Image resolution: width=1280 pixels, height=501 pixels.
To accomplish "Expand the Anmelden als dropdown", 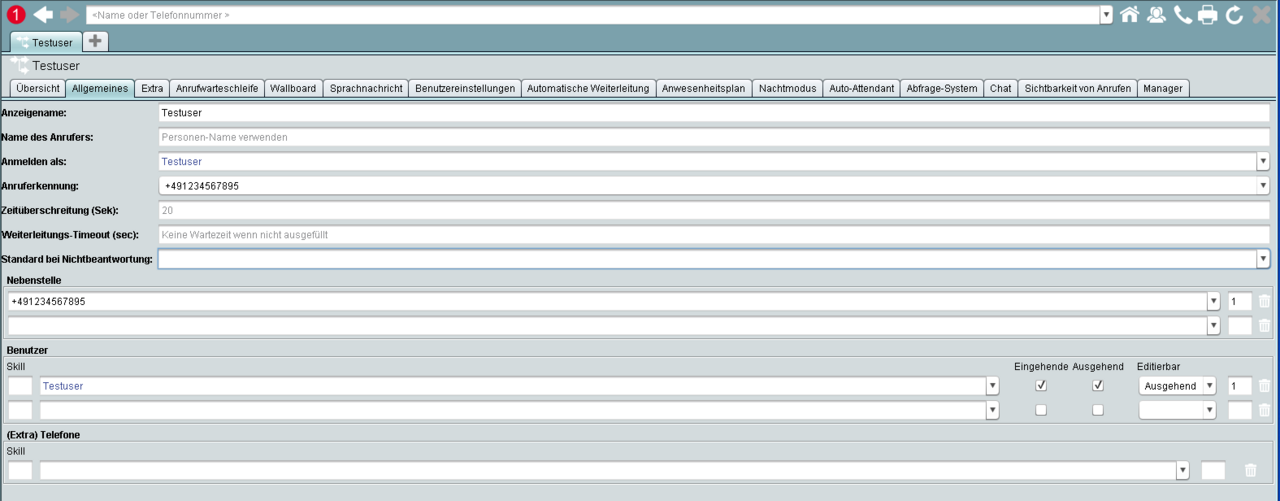I will click(1262, 161).
